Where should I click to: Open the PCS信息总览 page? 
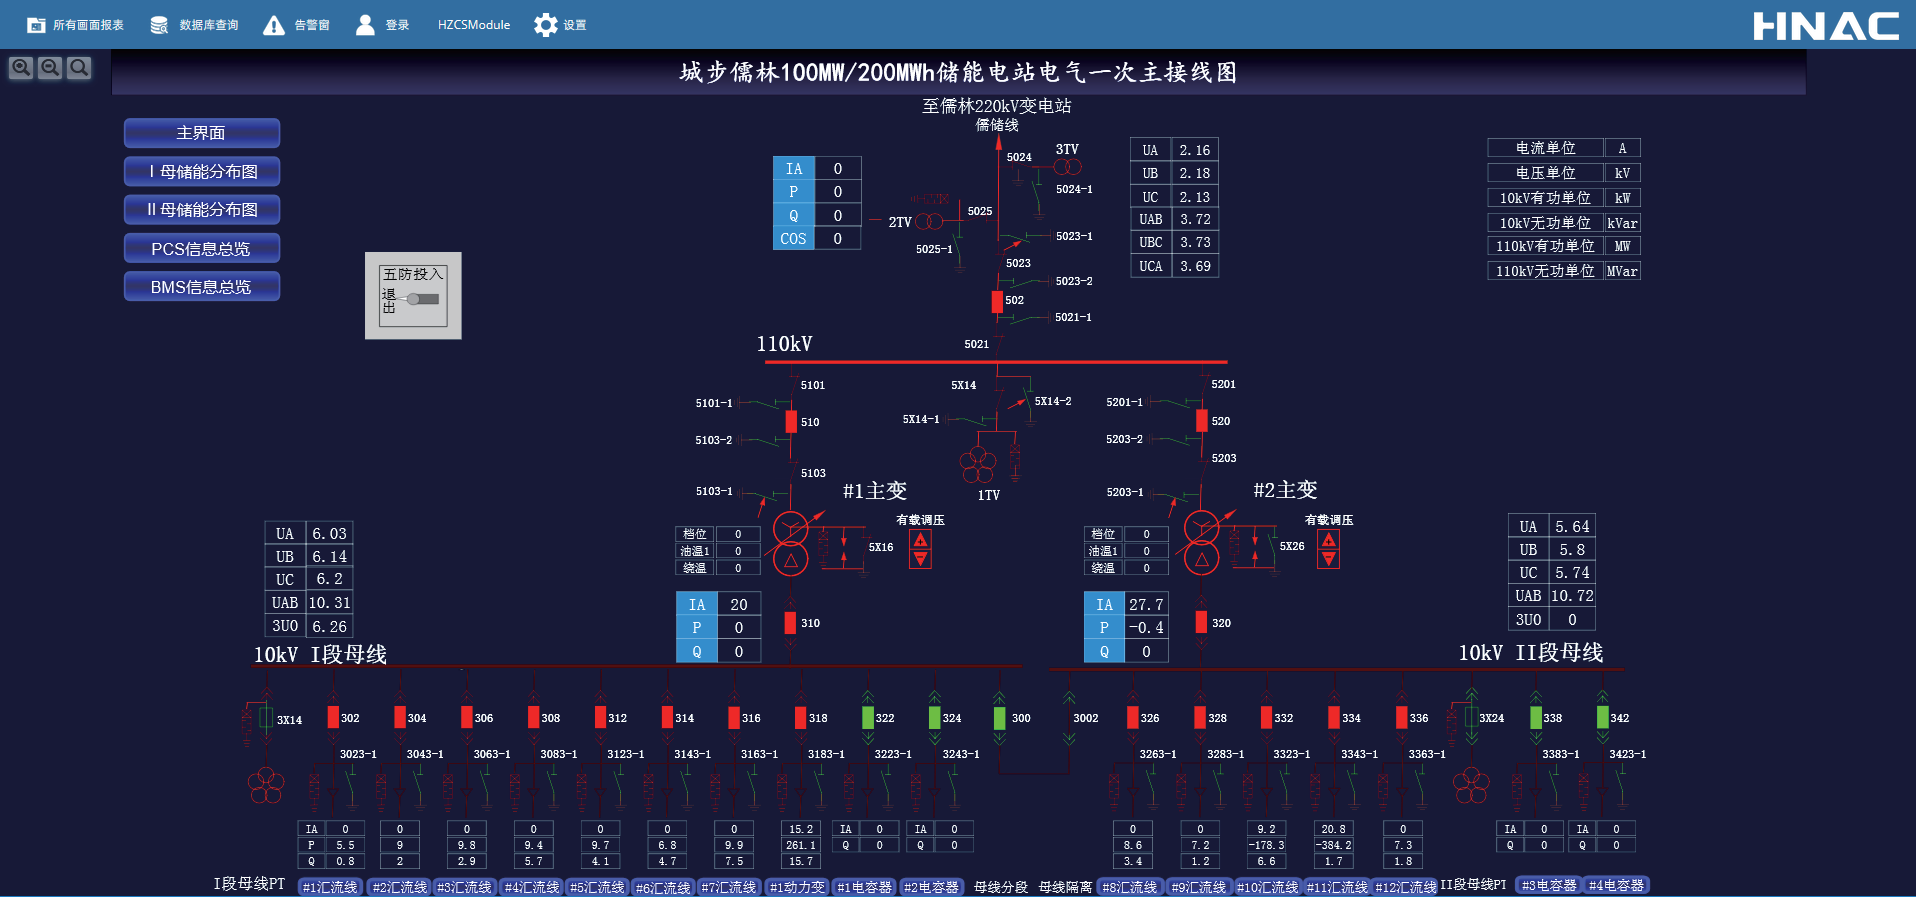coord(201,249)
